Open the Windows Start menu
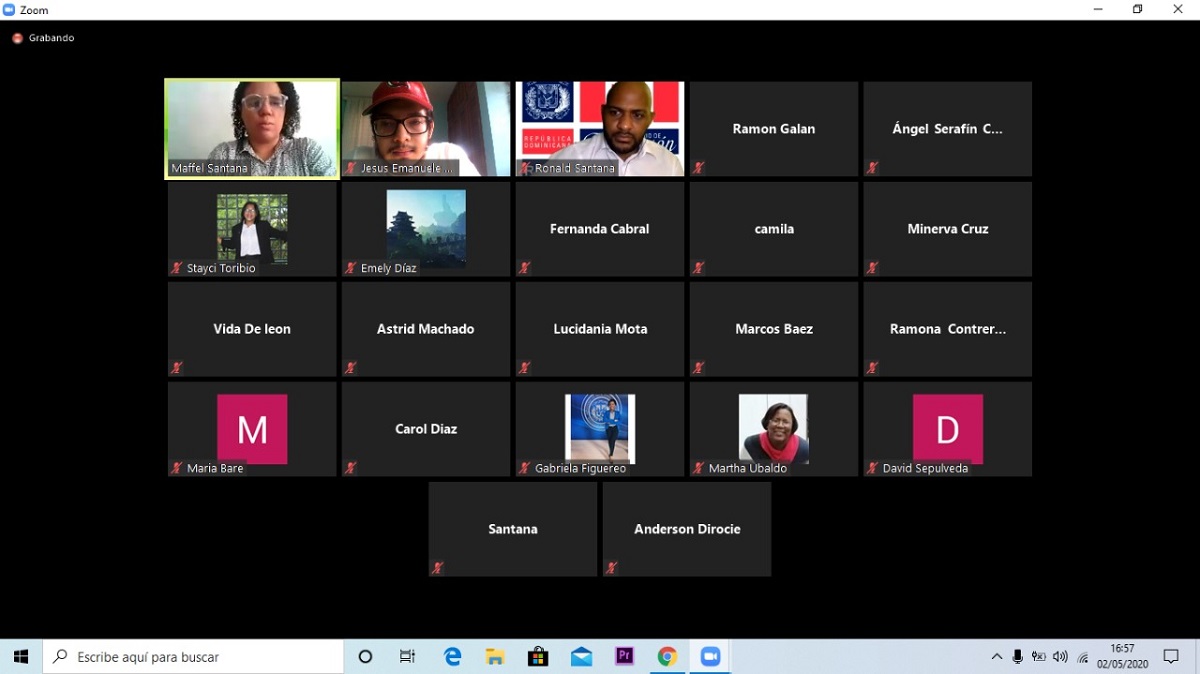 pos(21,657)
